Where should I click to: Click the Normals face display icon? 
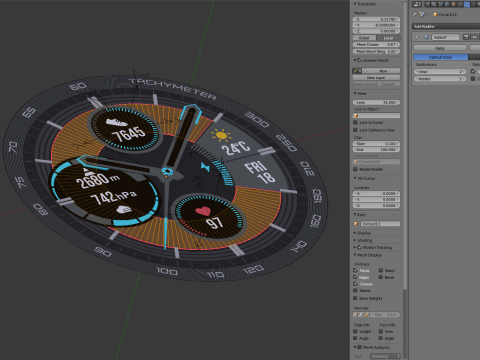tap(366, 315)
